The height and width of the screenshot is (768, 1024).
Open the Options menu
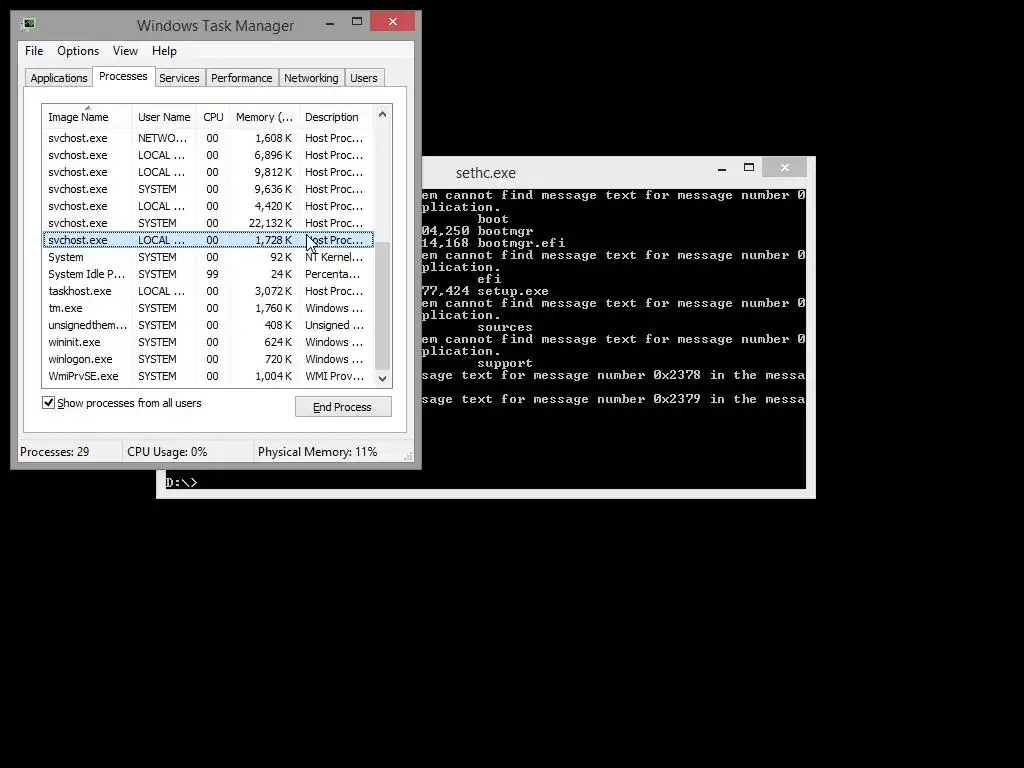point(78,51)
